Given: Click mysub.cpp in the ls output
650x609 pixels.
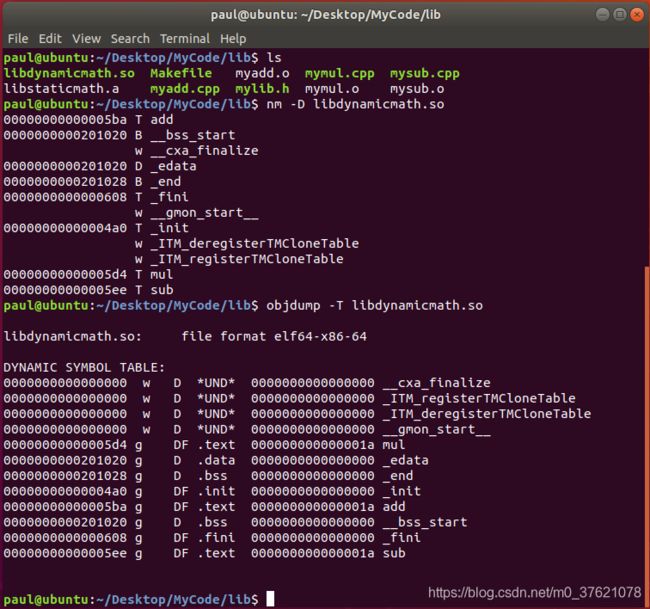Looking at the screenshot, I should coord(424,73).
